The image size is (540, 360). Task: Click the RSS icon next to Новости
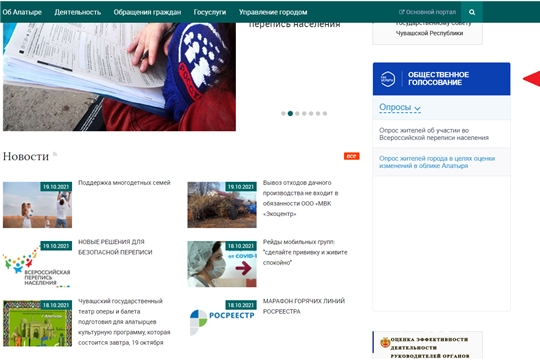pyautogui.click(x=55, y=154)
